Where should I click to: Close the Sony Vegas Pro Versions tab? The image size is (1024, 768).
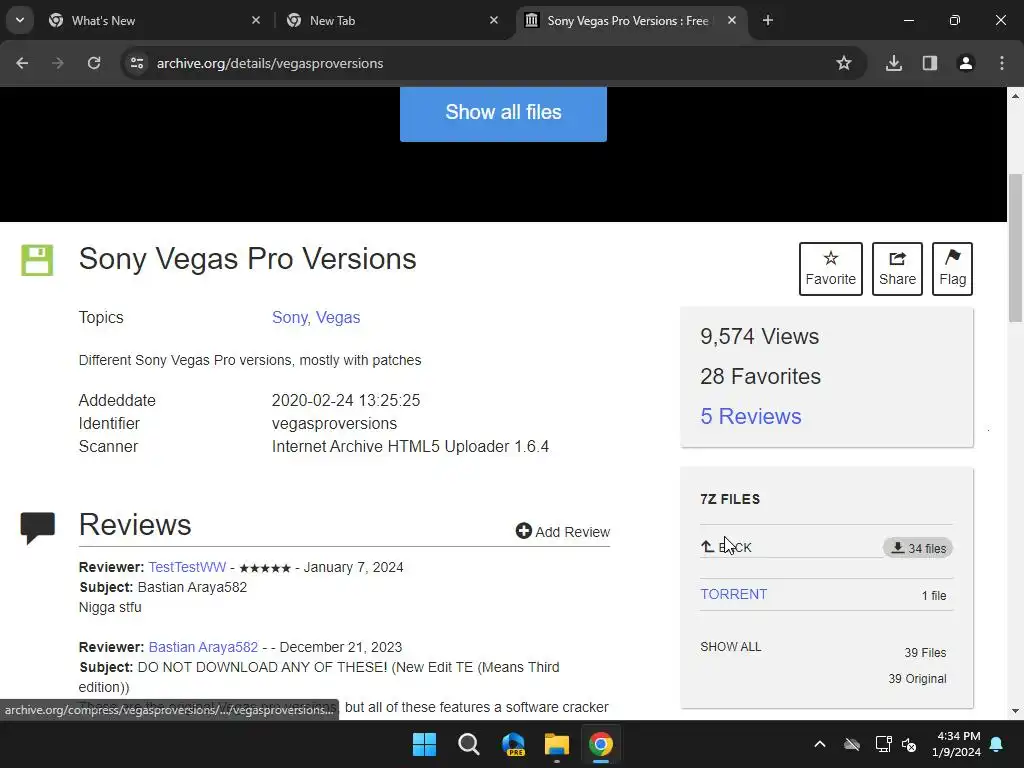[732, 20]
